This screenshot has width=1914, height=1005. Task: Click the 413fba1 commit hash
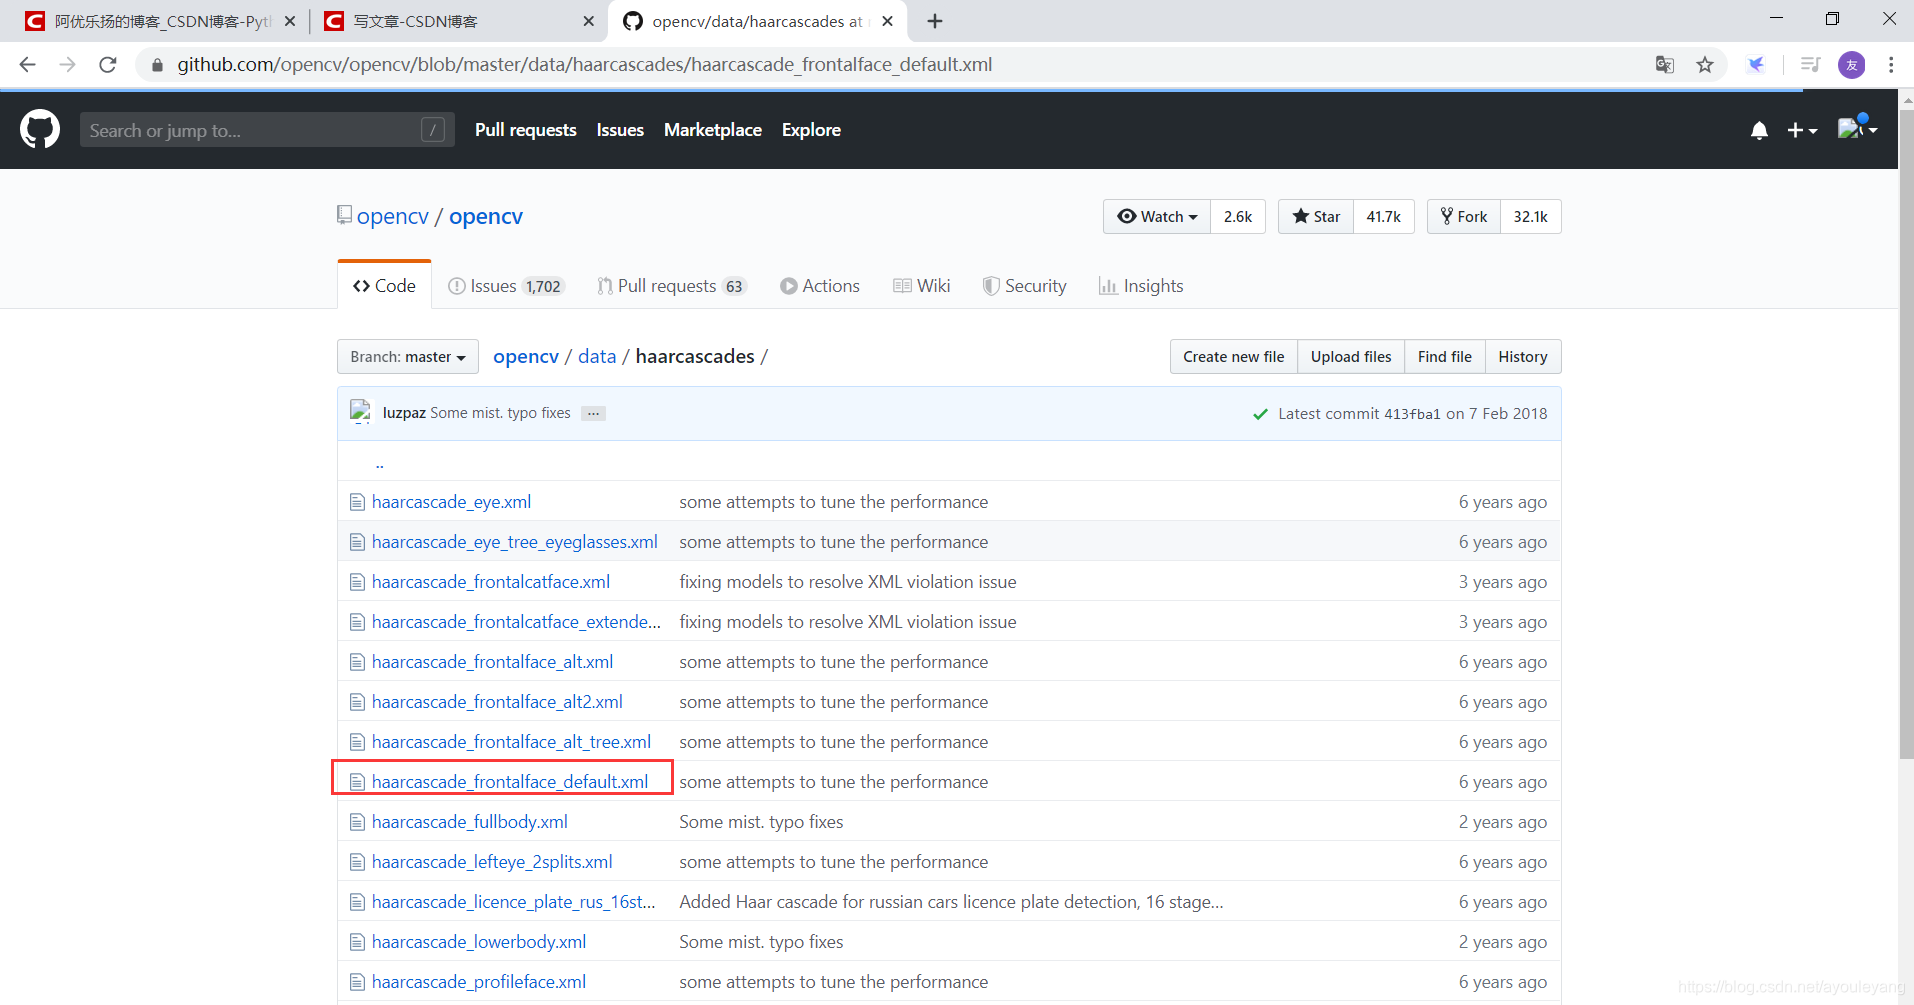[x=1412, y=414]
